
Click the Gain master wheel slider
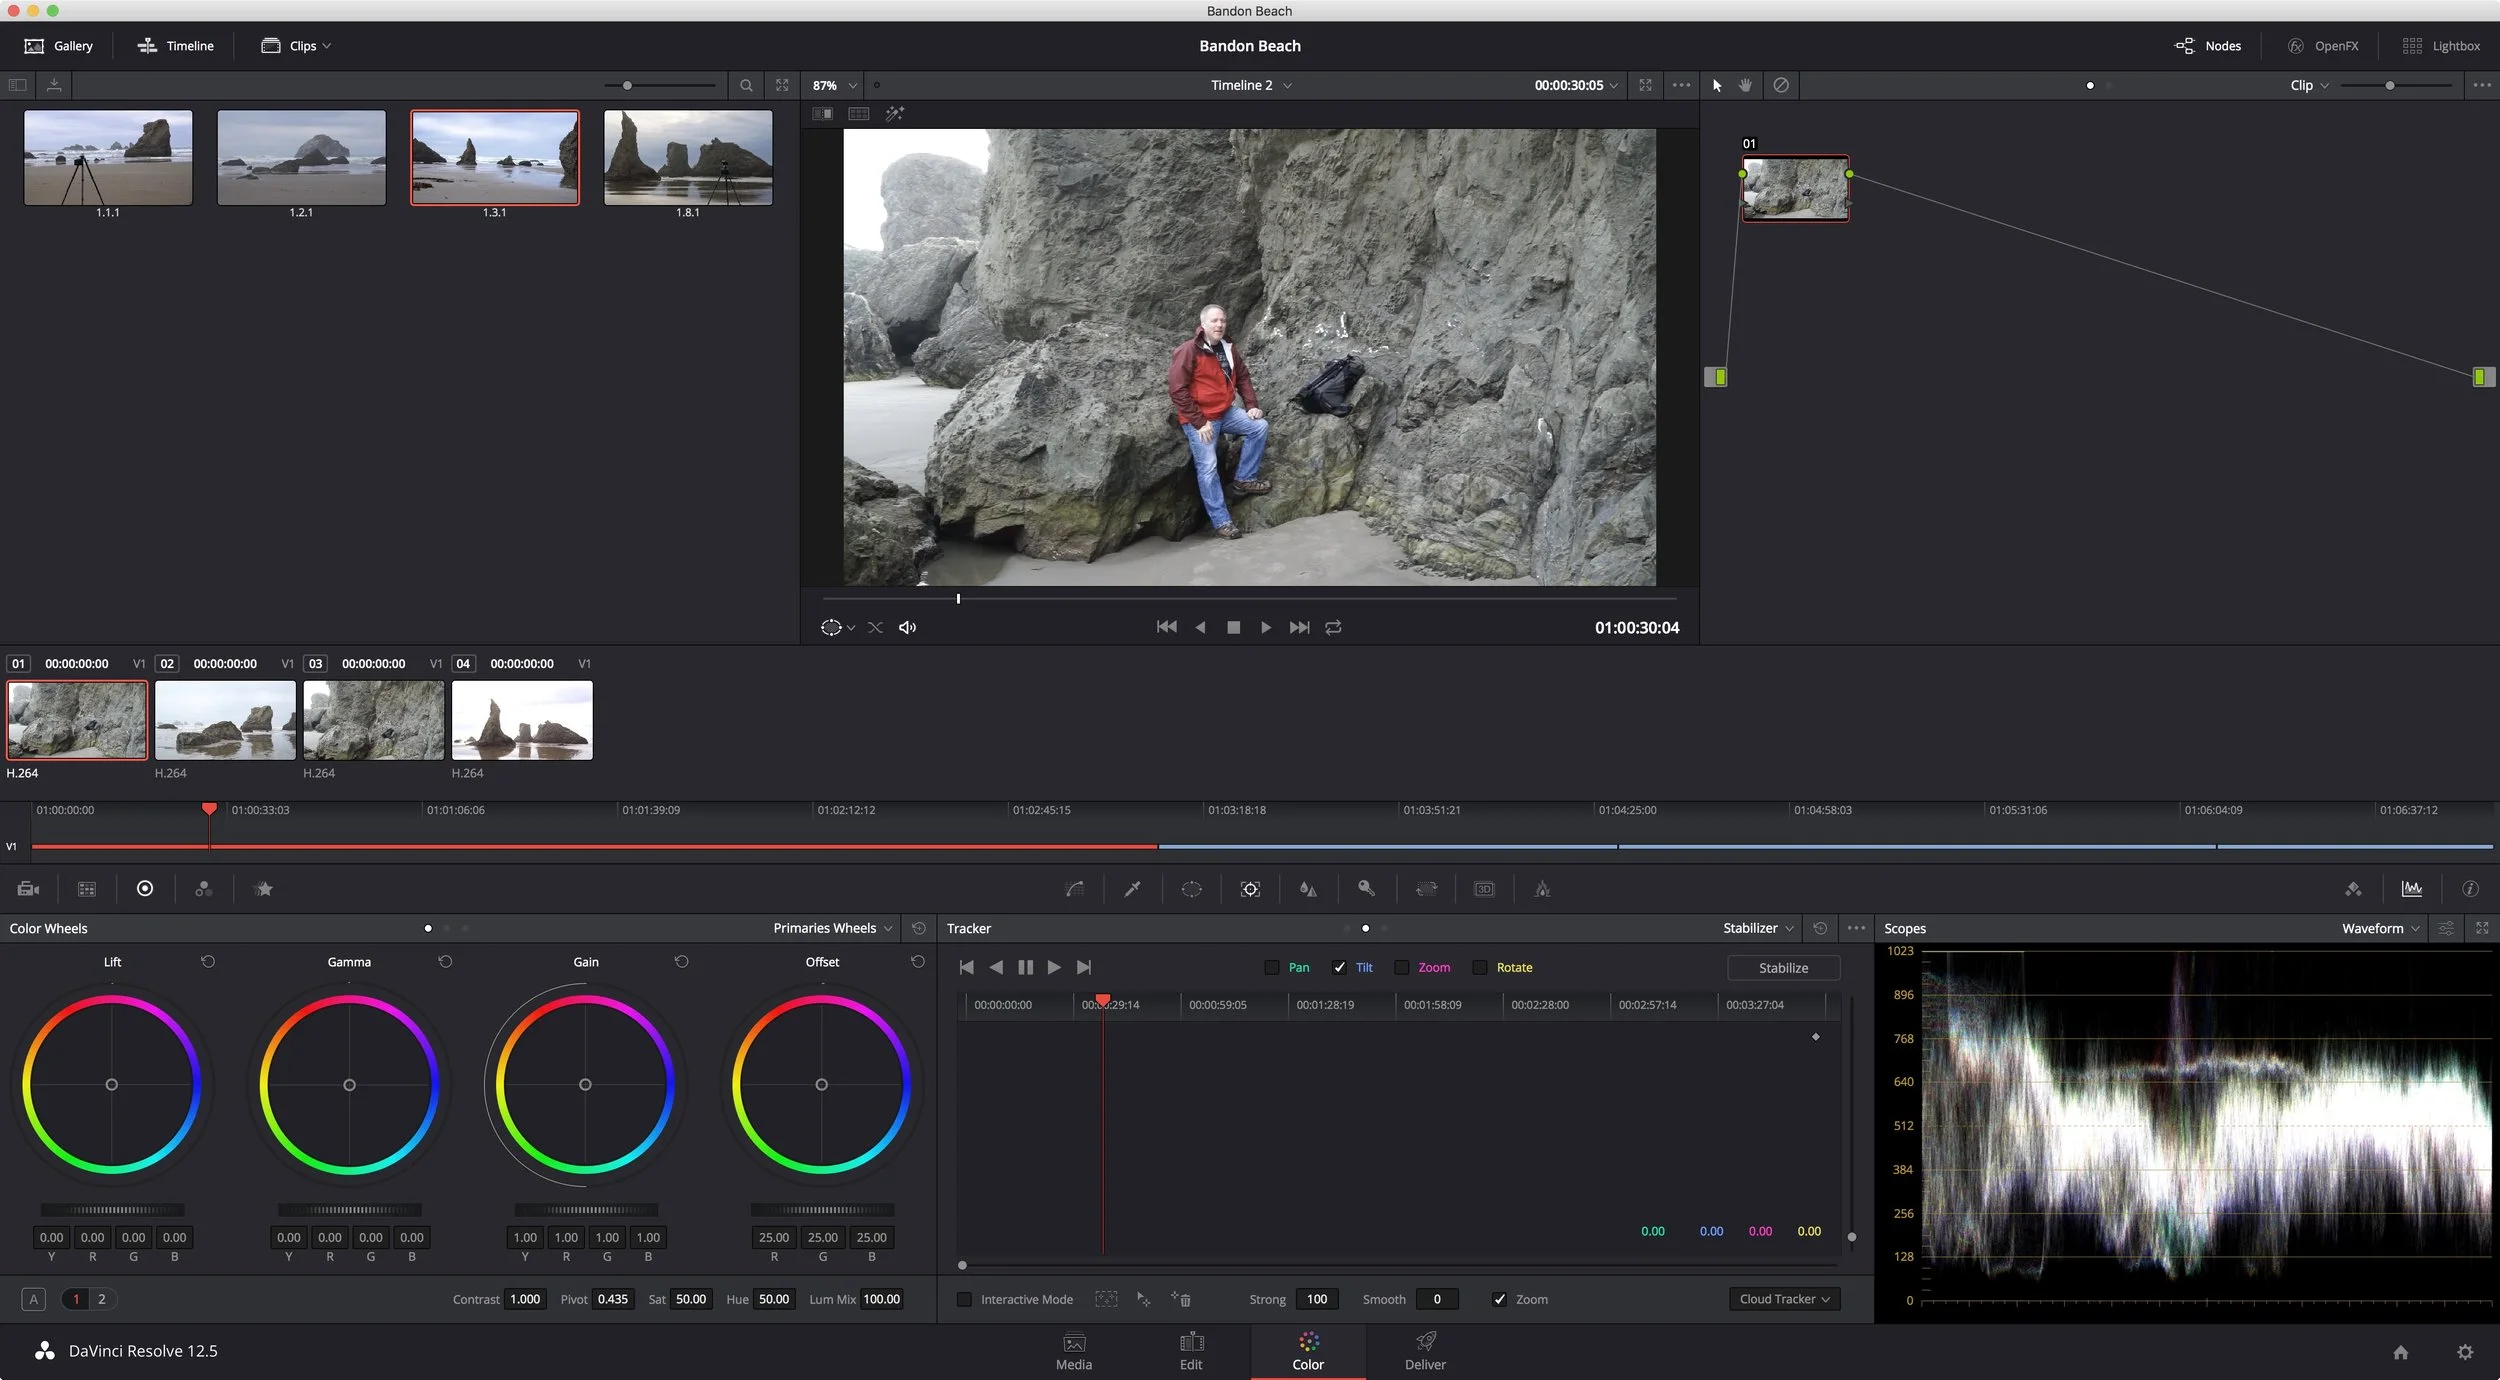(x=586, y=1210)
